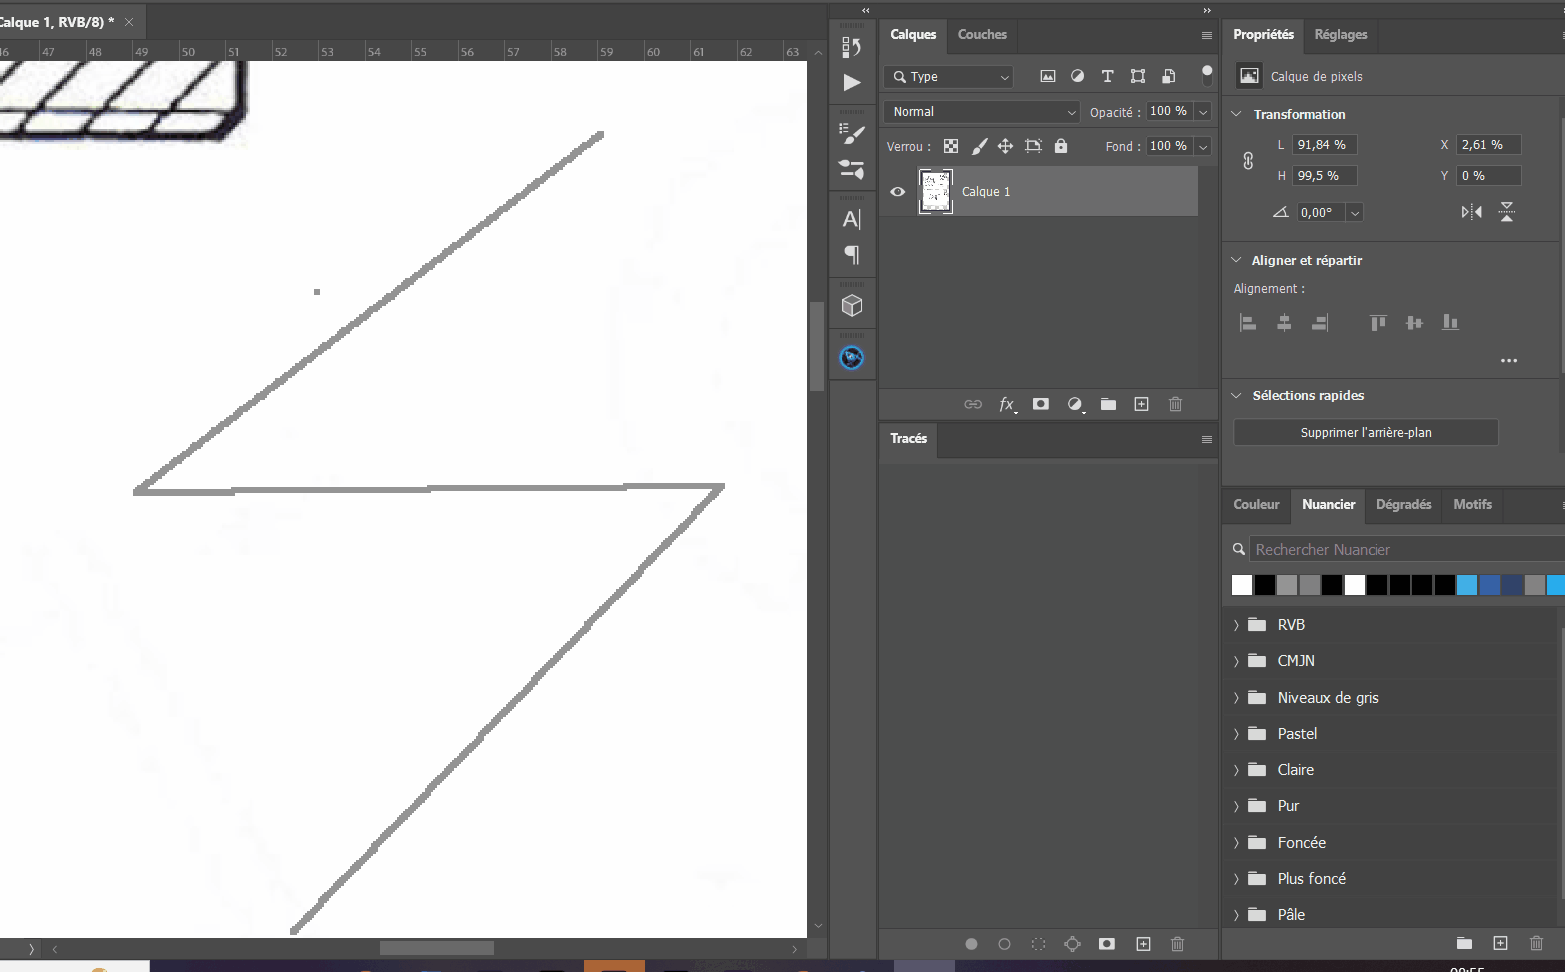The height and width of the screenshot is (972, 1565).
Task: Open the History panel icon
Action: click(852, 47)
